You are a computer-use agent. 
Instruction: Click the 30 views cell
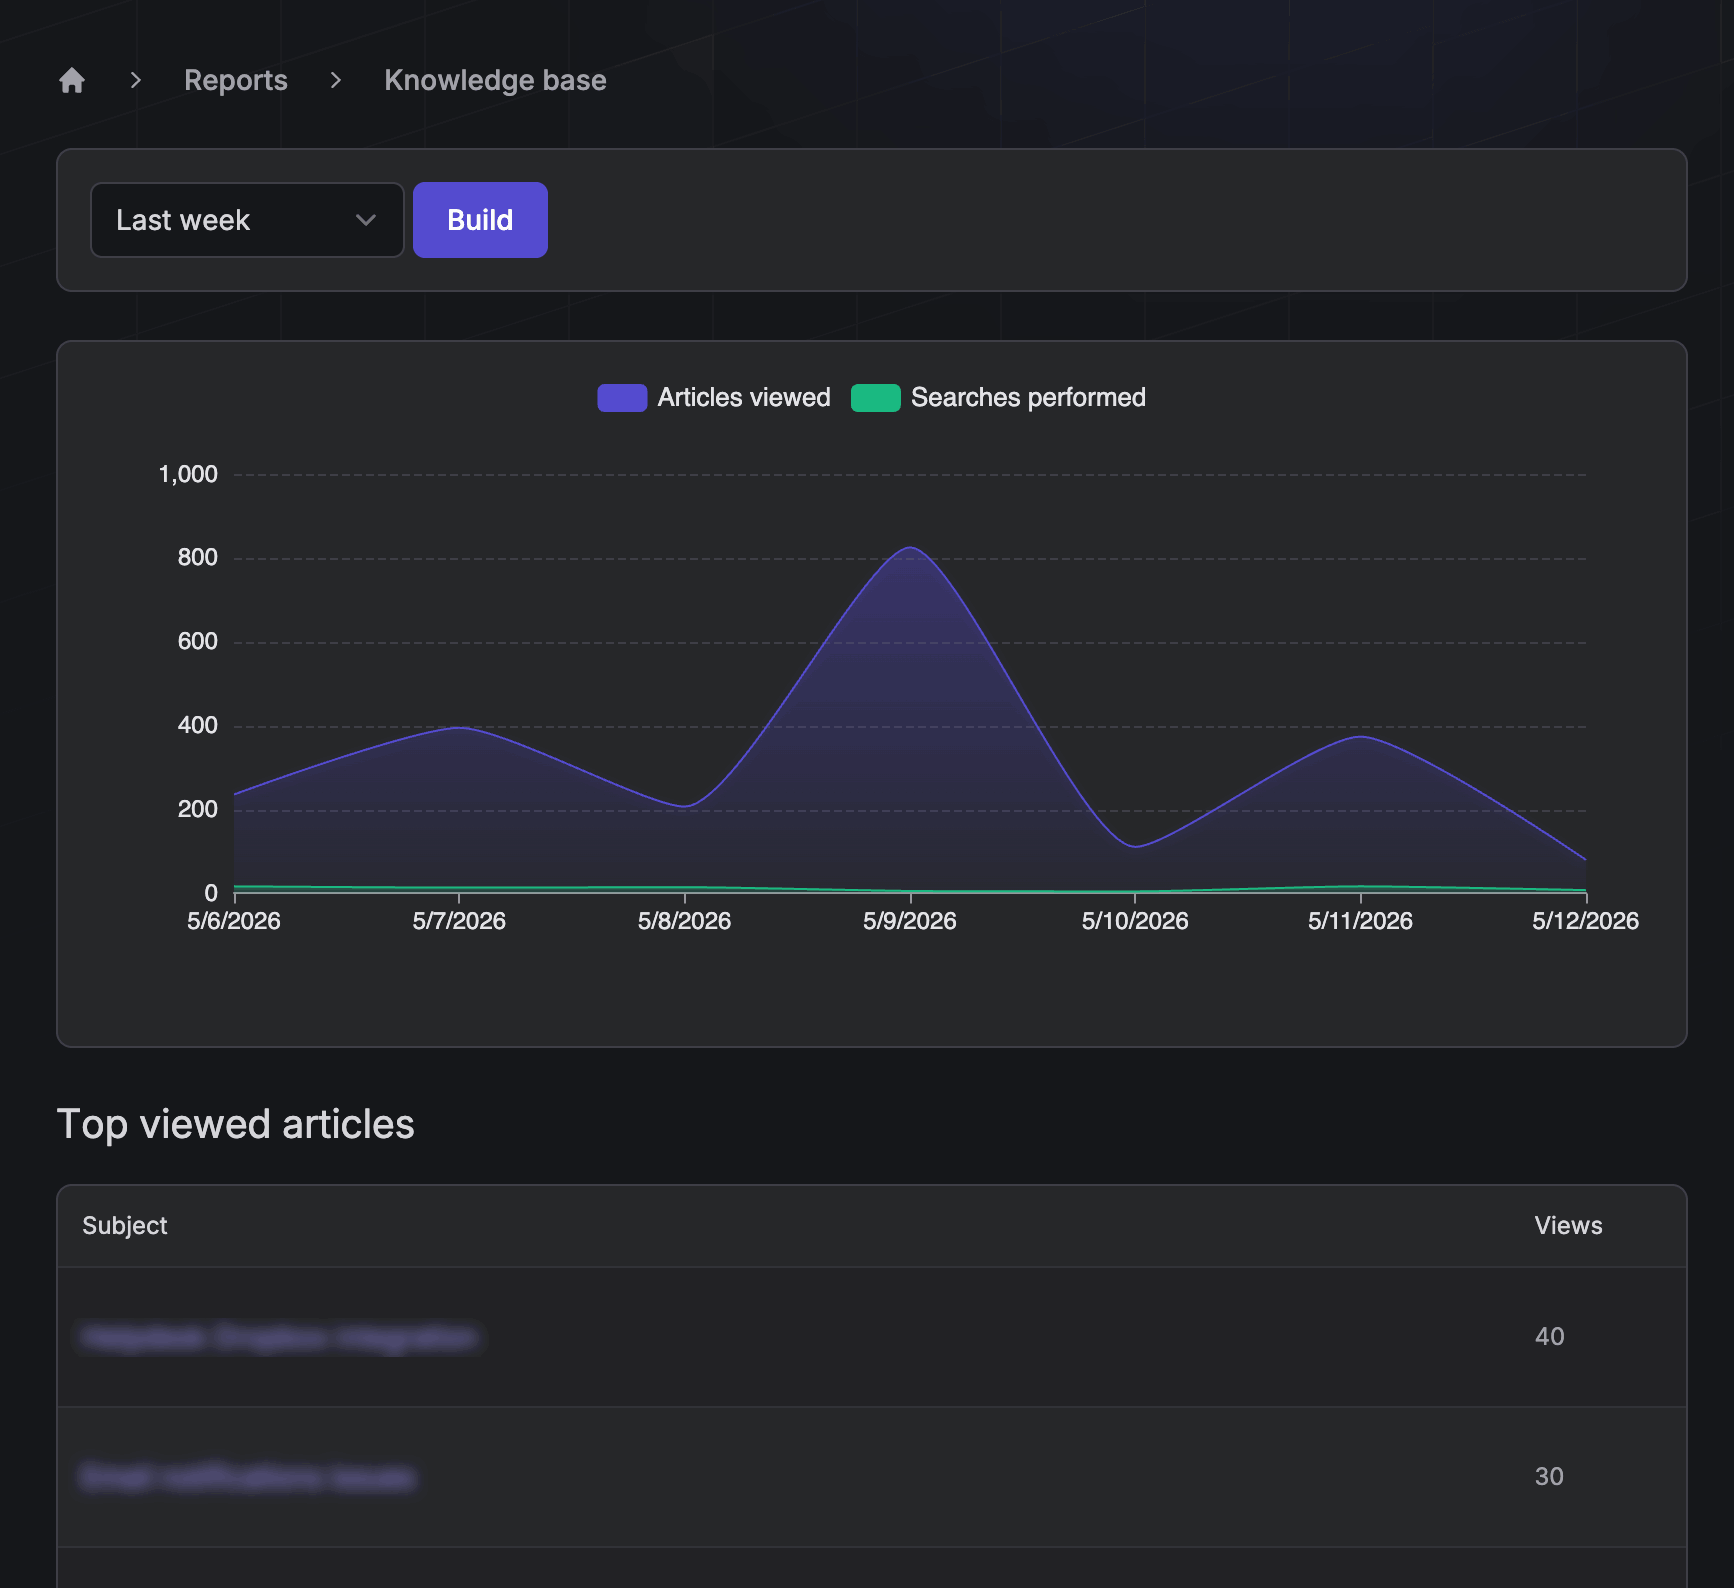pos(1549,1477)
